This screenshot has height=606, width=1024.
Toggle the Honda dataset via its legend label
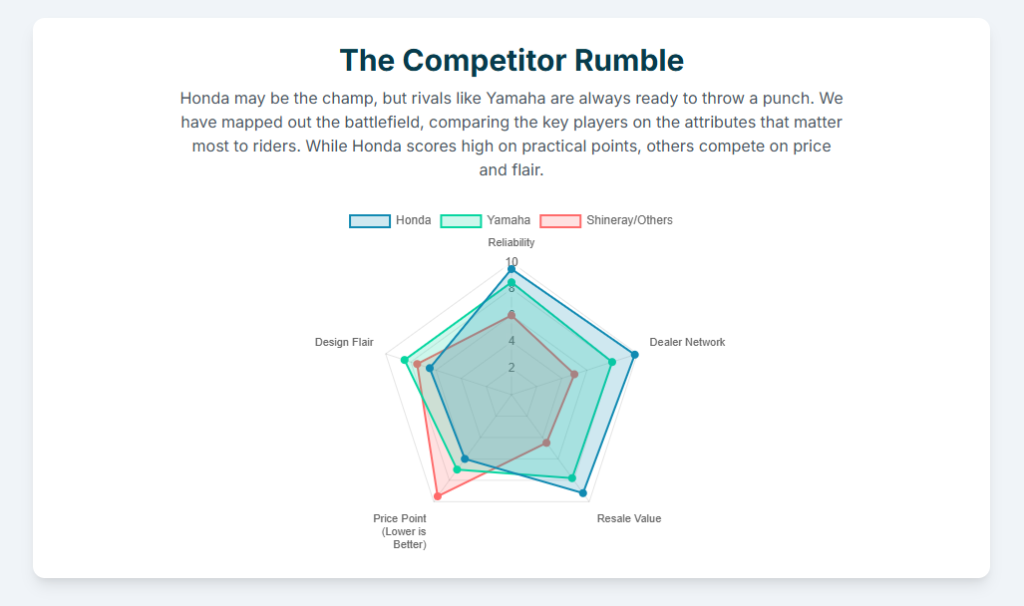(x=413, y=220)
